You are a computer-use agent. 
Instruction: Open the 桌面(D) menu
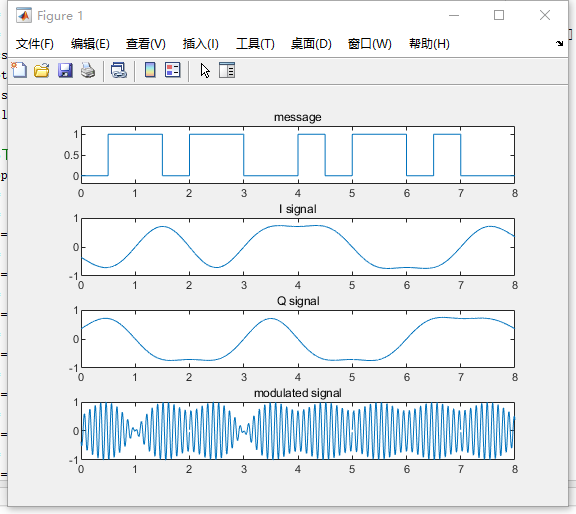[x=311, y=44]
